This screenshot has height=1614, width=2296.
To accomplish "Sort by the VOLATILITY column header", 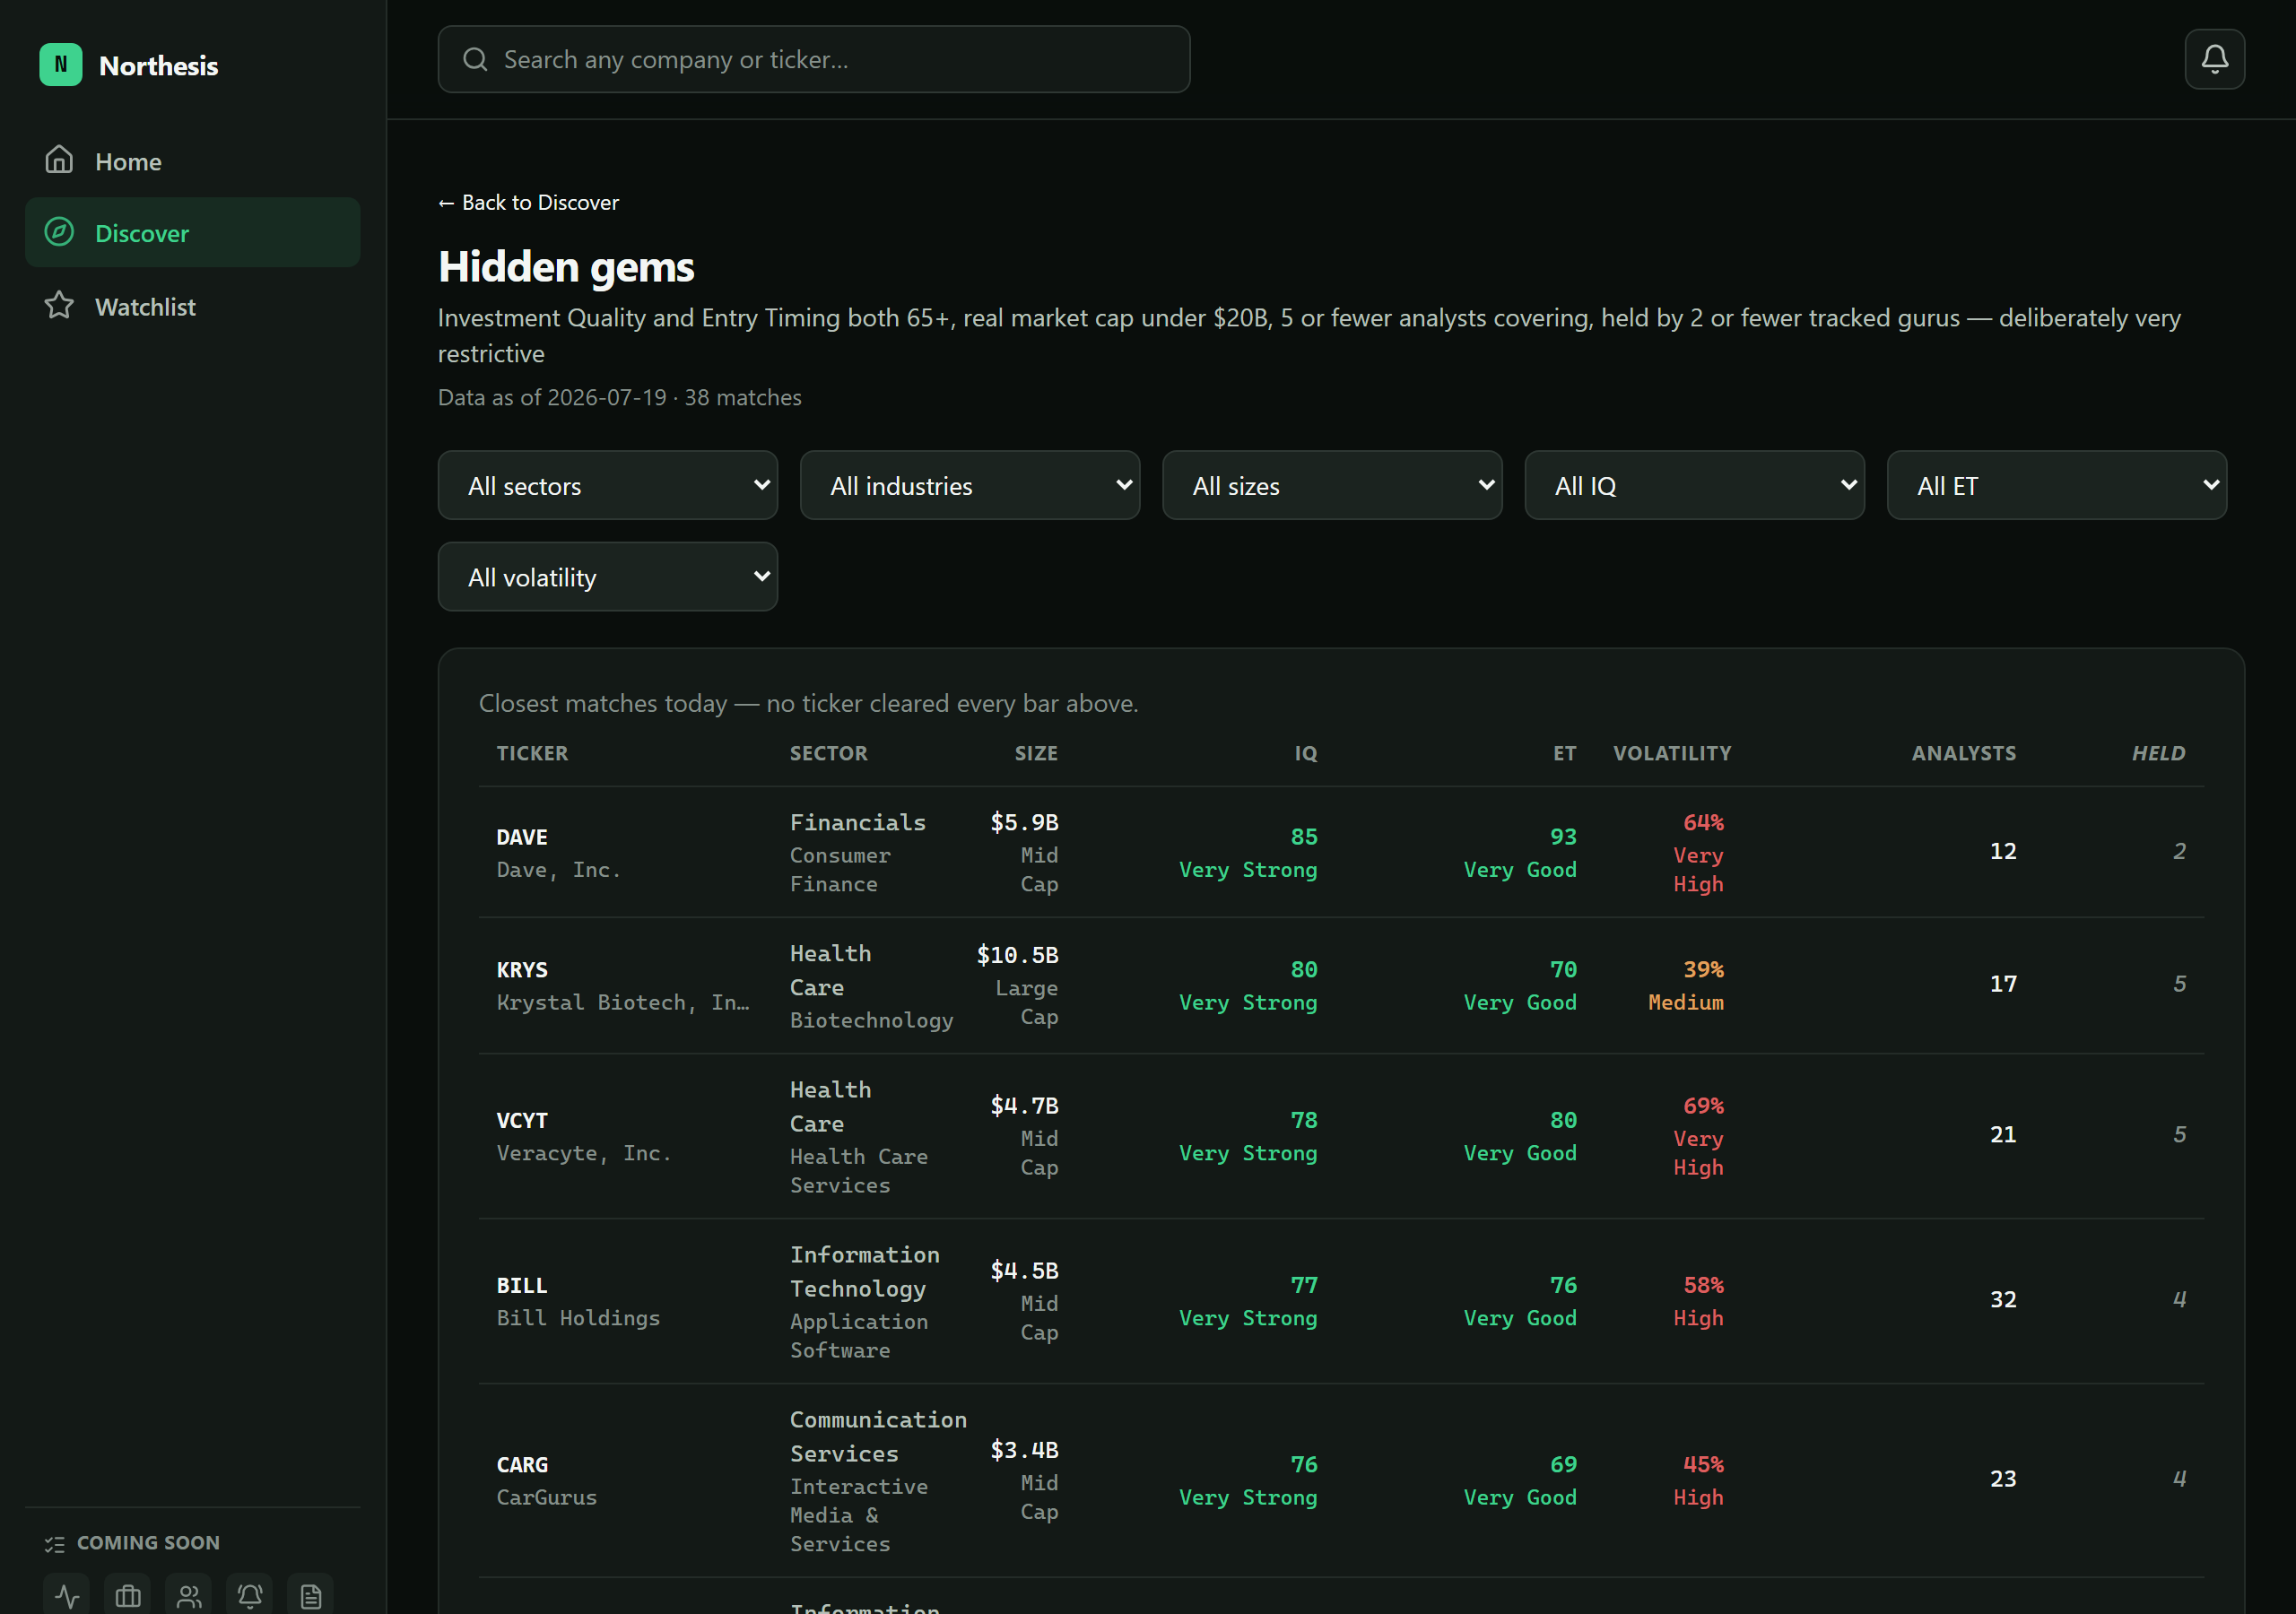I will [1671, 753].
